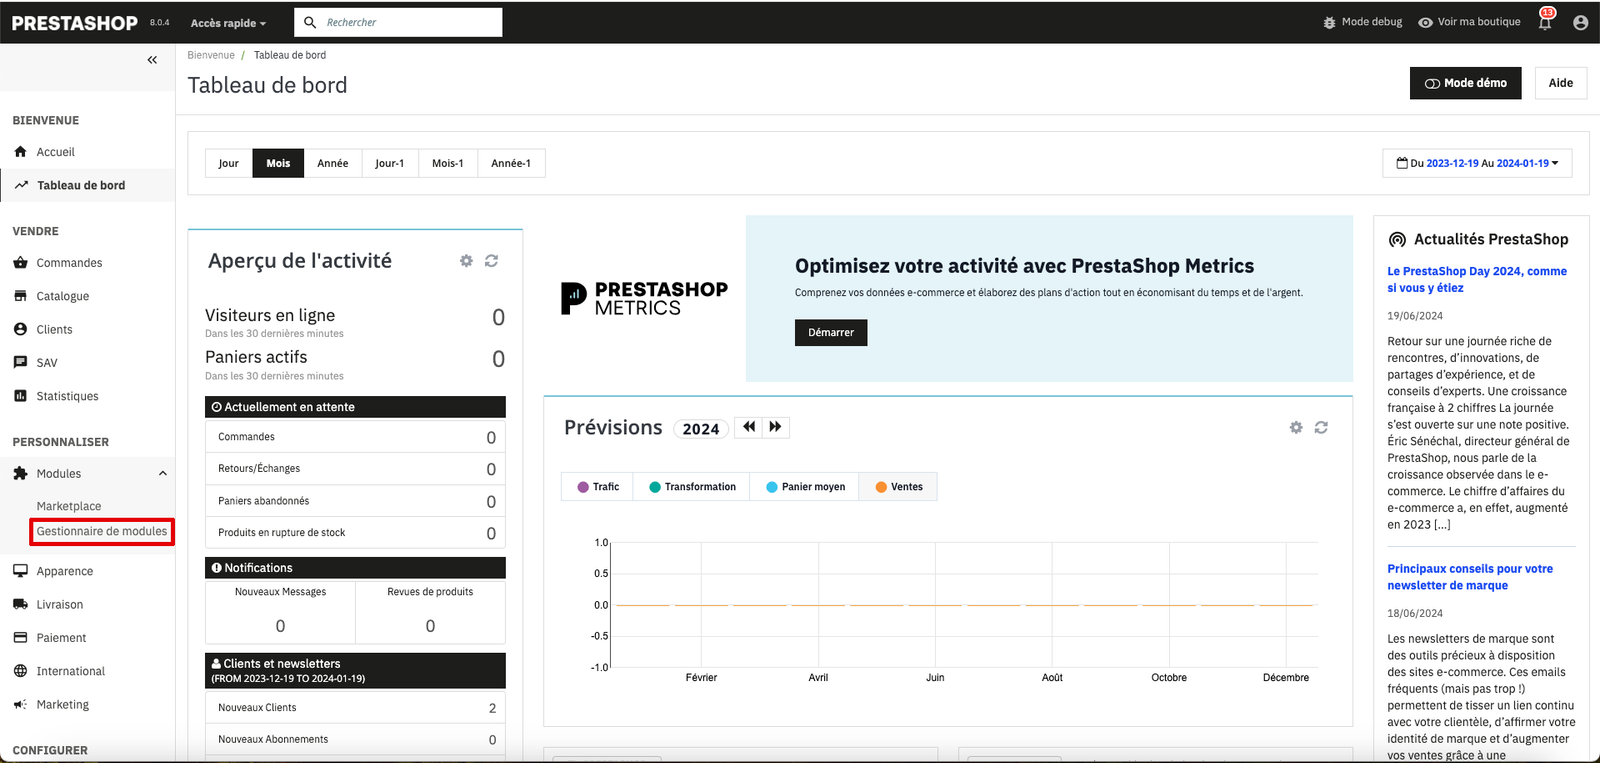Click the Tableau de bord trend icon

pos(21,185)
